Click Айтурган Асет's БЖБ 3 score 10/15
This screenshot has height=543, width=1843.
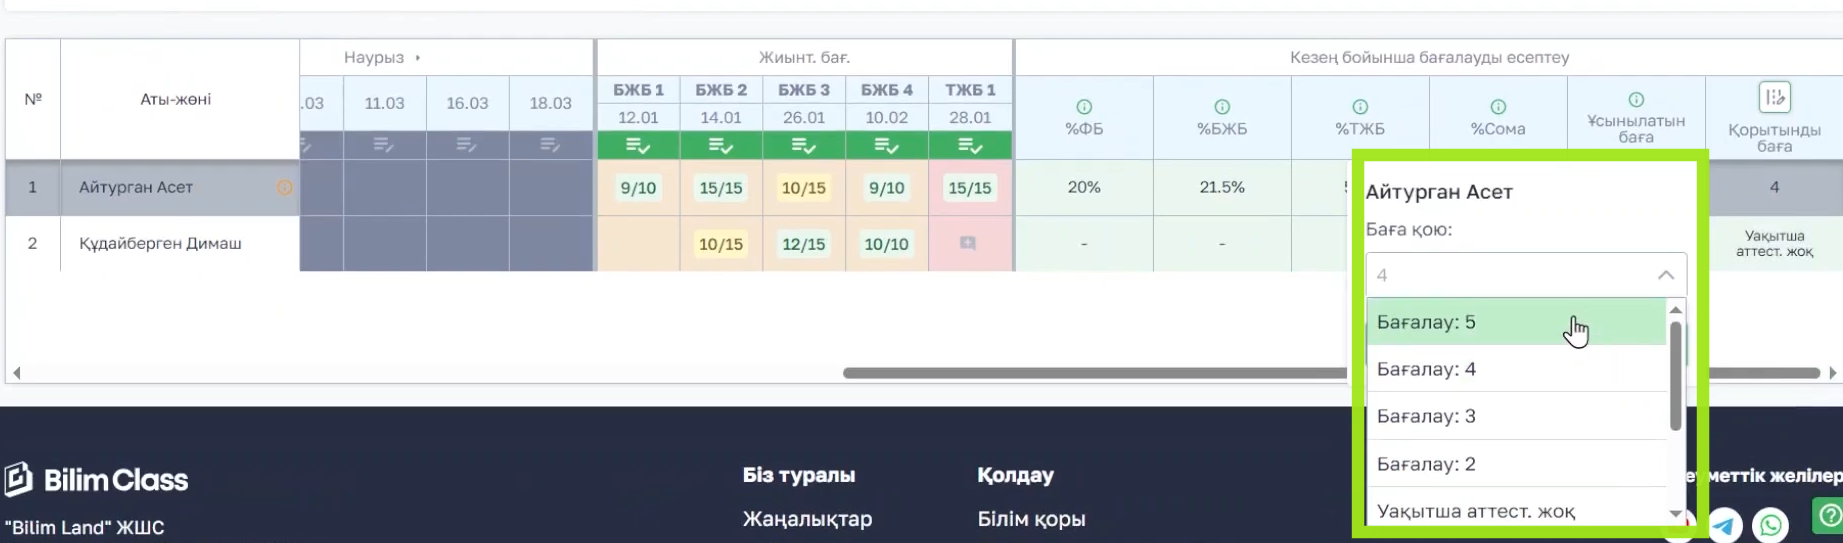(x=804, y=188)
